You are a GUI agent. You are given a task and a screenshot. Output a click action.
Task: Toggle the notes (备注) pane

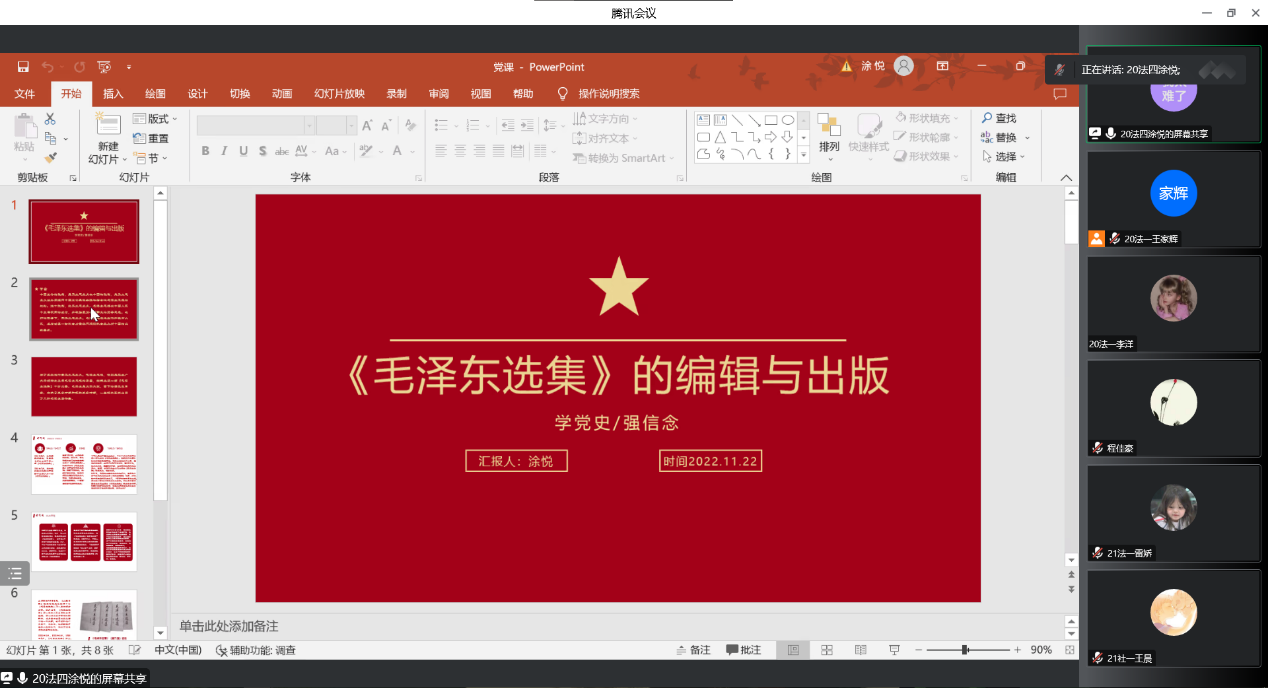coord(691,650)
